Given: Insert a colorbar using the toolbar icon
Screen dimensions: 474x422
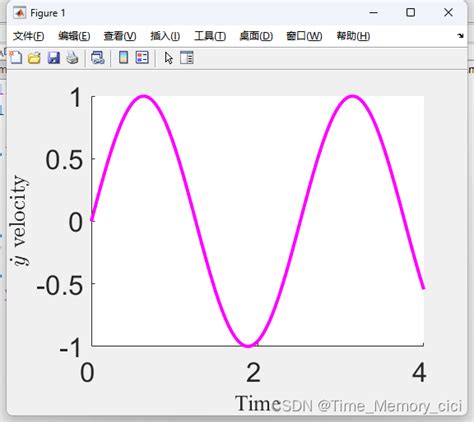Looking at the screenshot, I should tap(124, 58).
